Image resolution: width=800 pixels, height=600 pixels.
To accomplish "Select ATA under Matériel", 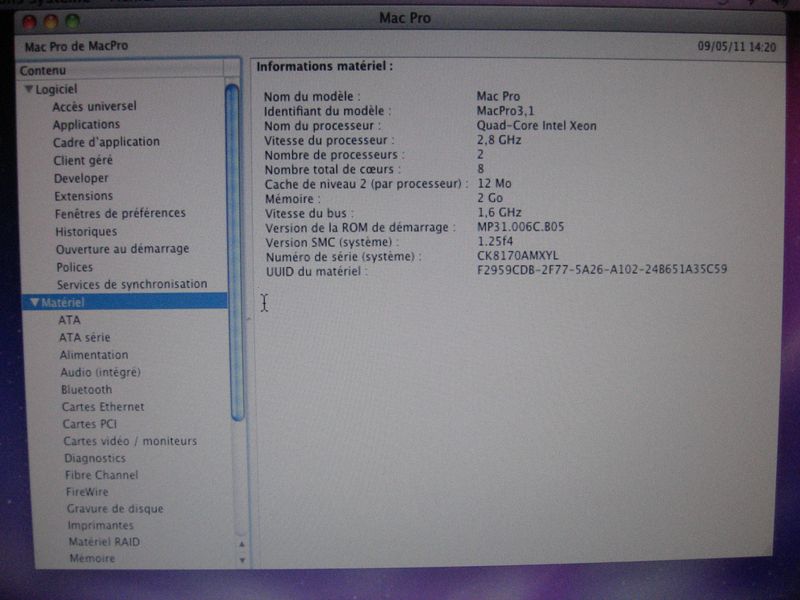I will [x=69, y=320].
